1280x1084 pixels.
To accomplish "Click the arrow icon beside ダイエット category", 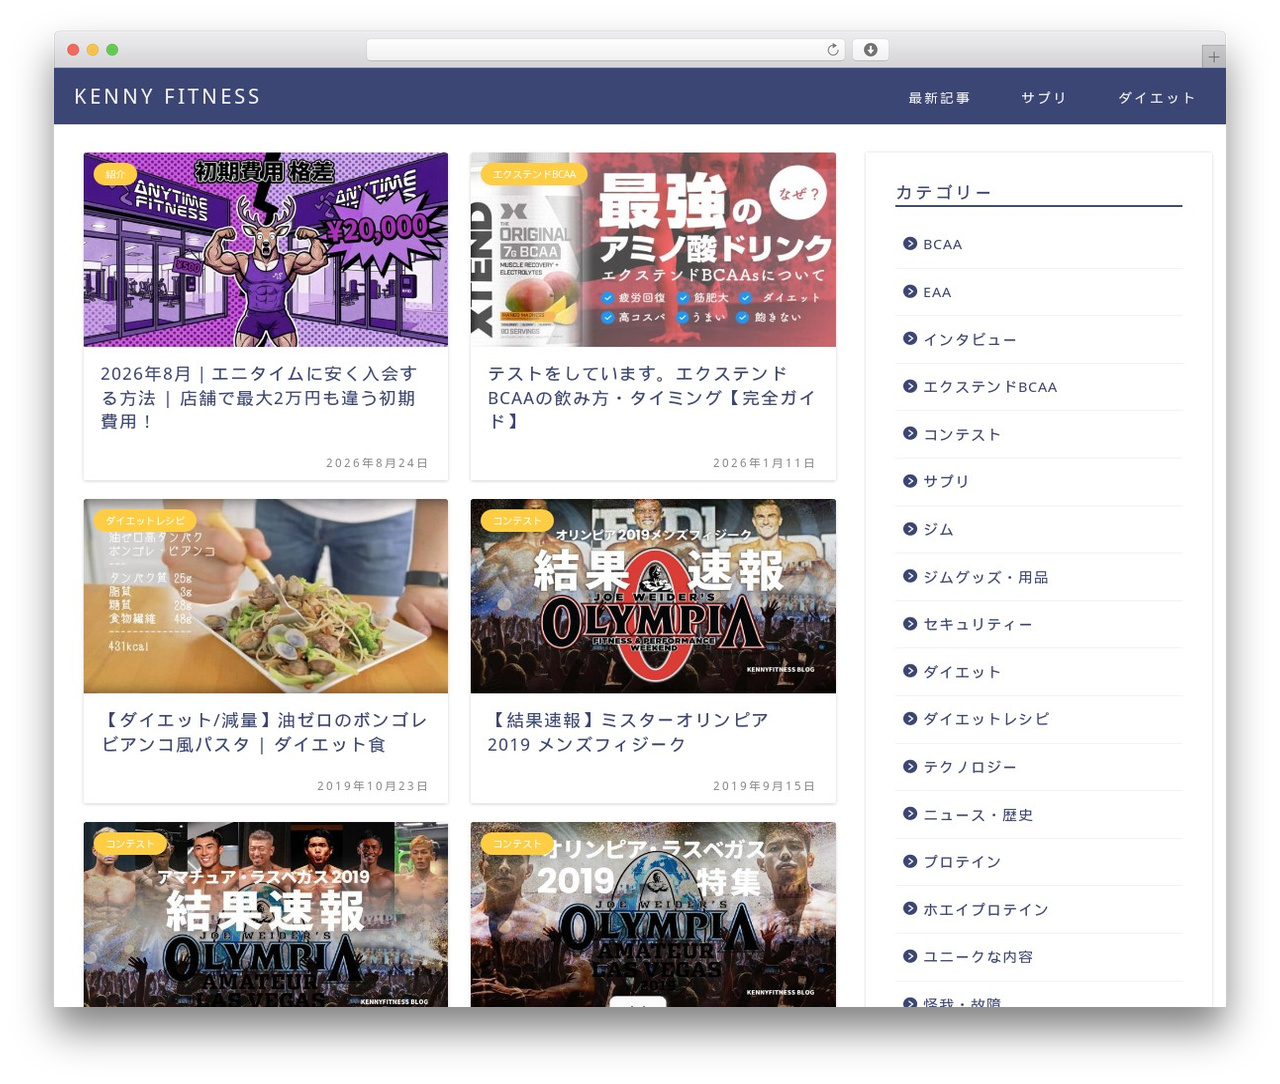I will [x=910, y=671].
